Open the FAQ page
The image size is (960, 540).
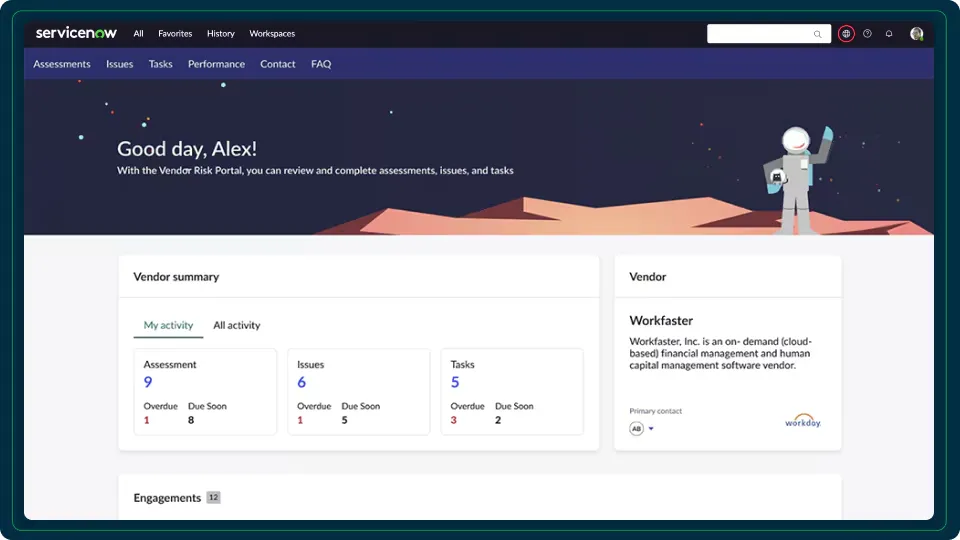coord(321,64)
